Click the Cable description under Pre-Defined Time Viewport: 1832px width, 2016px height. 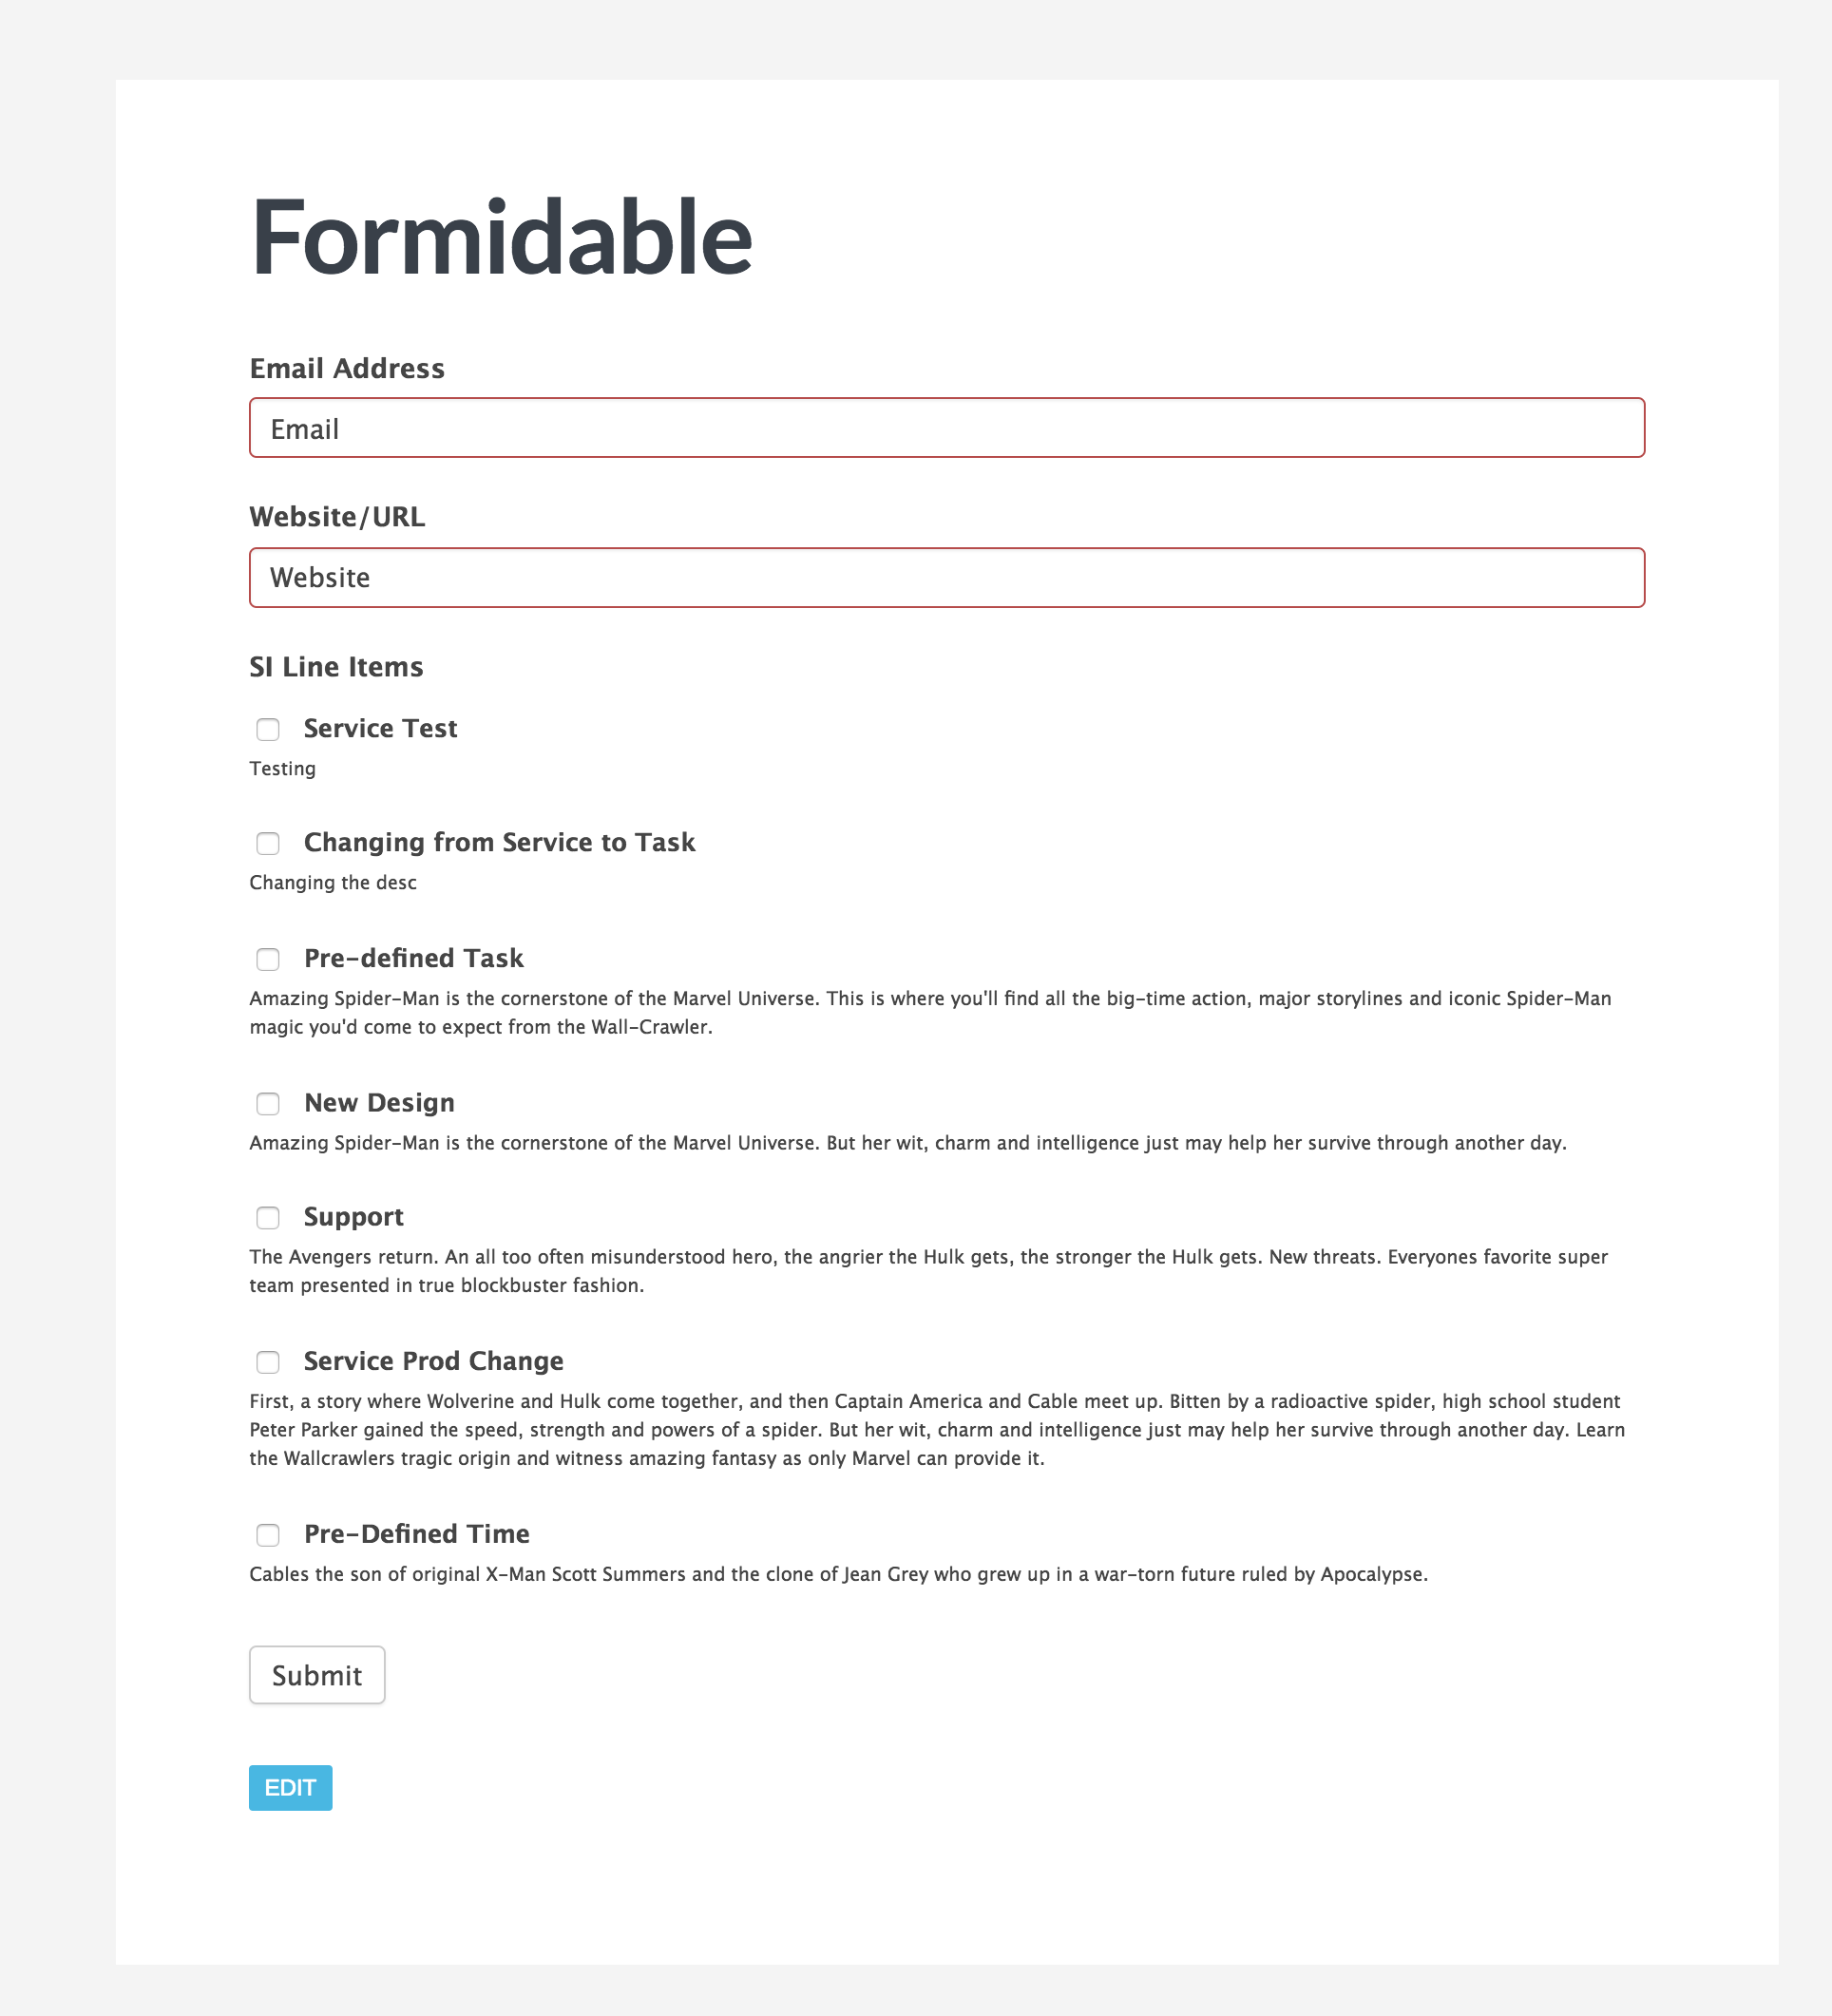click(x=838, y=1574)
